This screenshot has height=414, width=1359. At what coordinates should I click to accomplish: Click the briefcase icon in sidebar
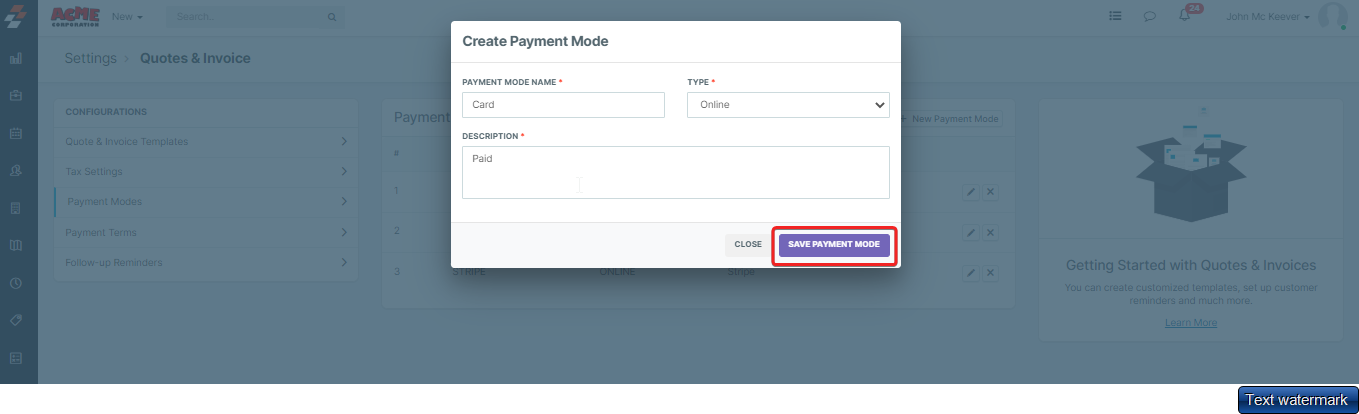coord(16,96)
